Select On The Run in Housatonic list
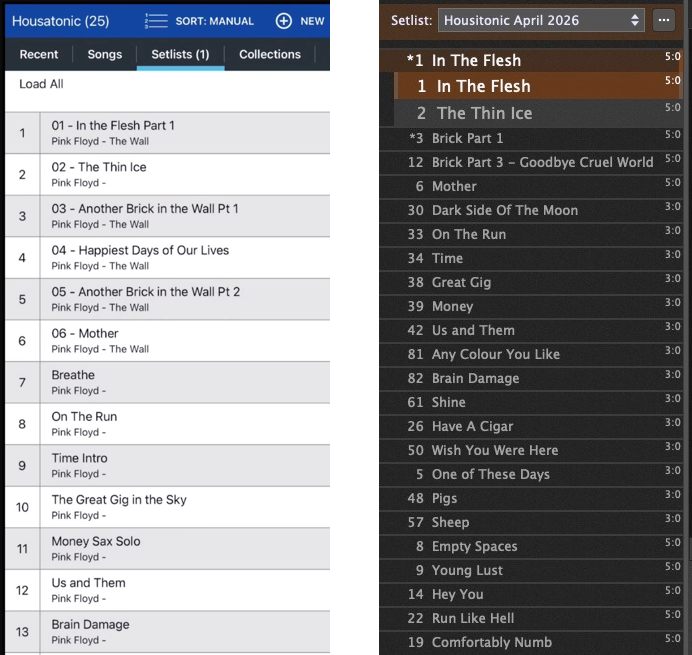 point(167,424)
